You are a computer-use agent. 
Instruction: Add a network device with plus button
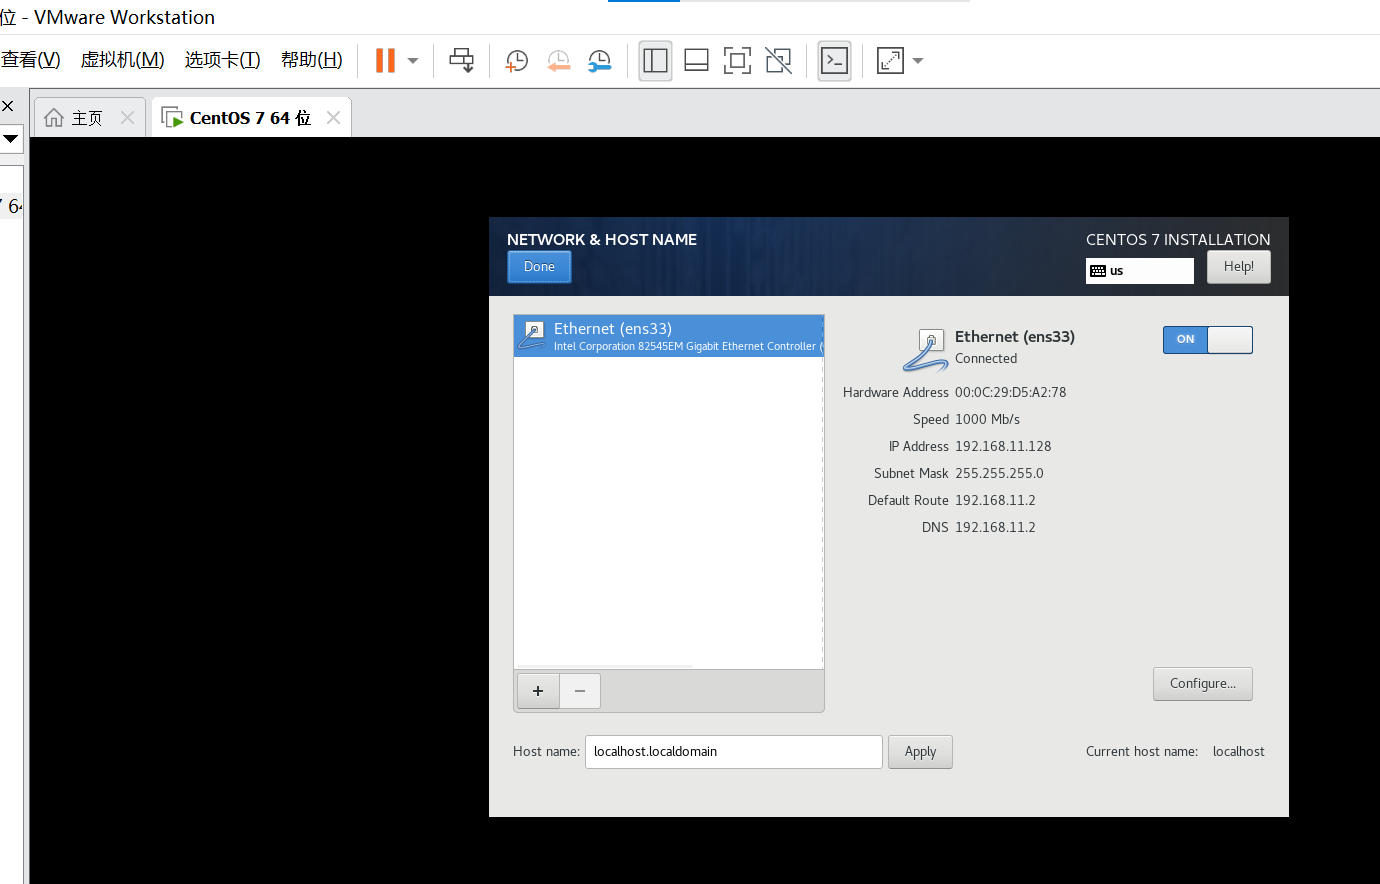538,691
